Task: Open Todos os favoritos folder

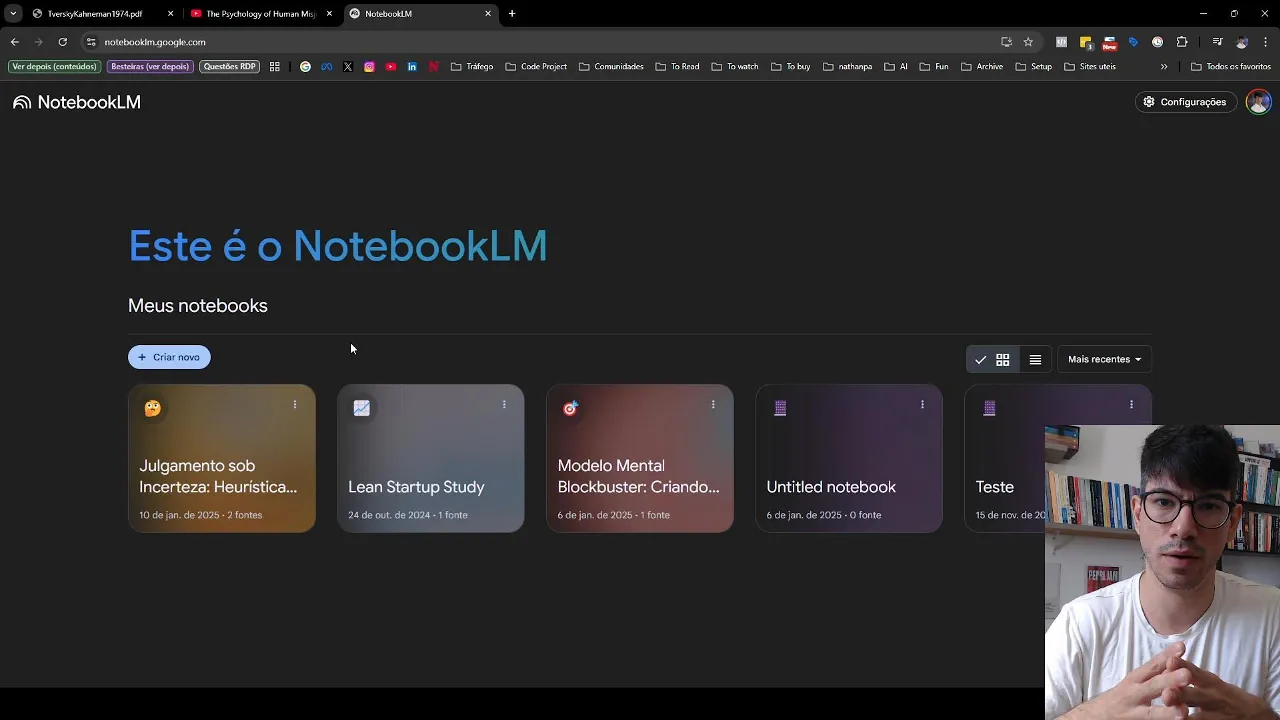Action: [1231, 67]
